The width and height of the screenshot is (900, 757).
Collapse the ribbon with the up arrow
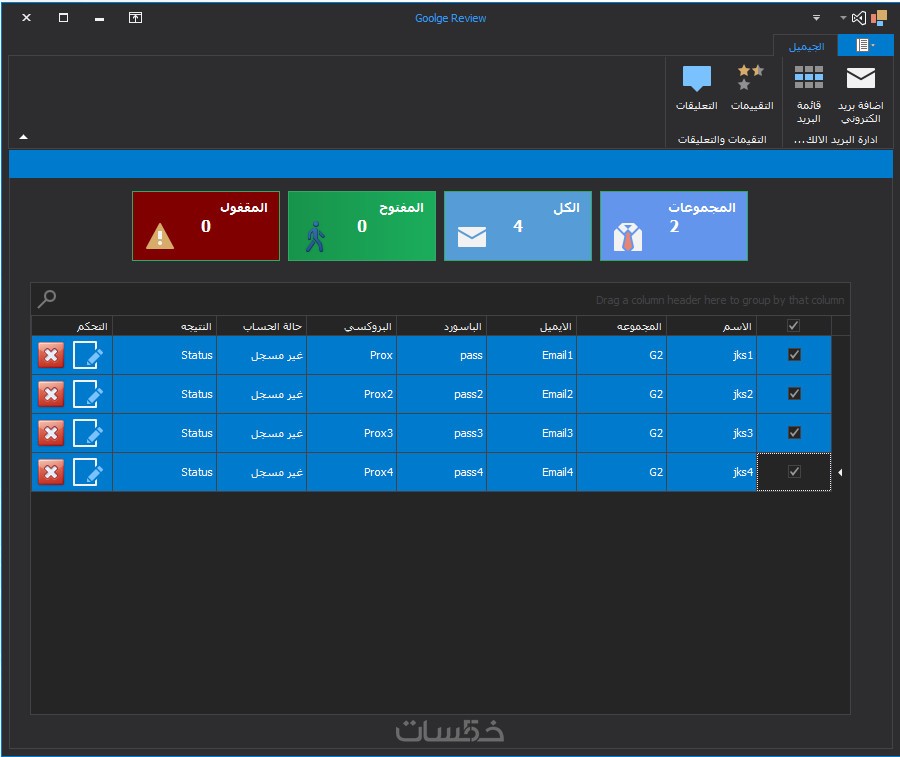pos(24,137)
